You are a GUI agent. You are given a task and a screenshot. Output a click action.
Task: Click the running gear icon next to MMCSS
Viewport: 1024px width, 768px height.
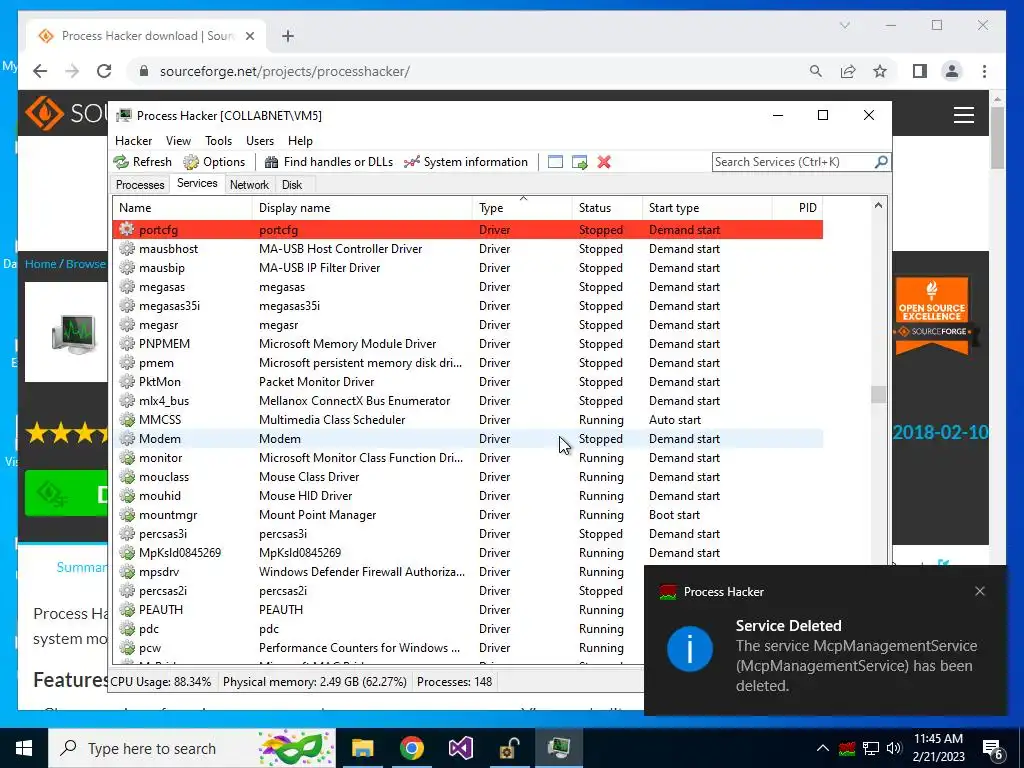tap(127, 419)
